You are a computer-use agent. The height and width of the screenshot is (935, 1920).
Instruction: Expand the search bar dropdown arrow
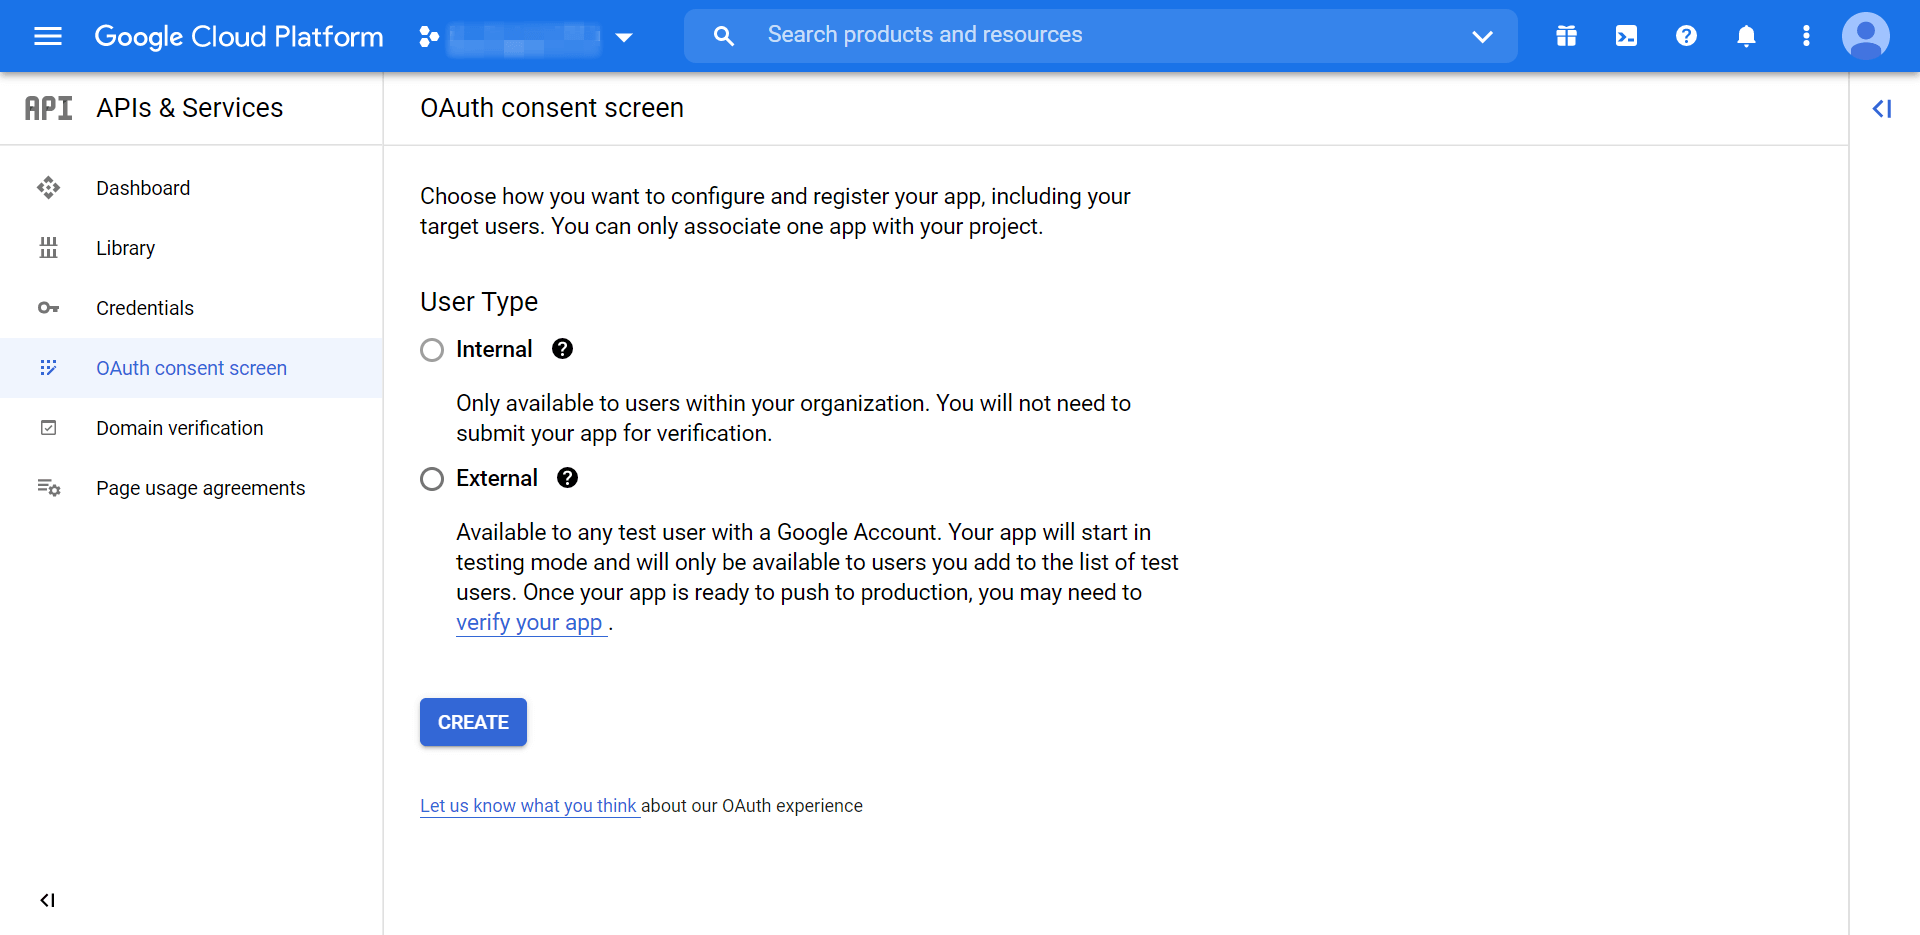(1481, 37)
